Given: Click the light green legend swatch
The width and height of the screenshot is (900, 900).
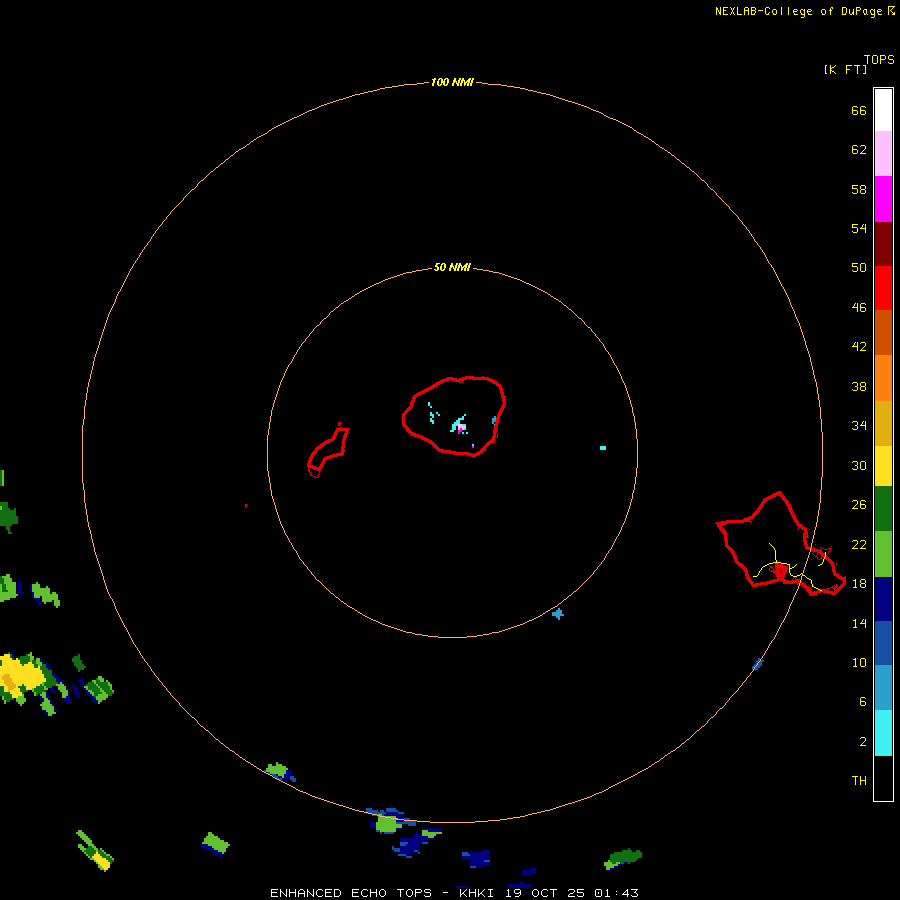Looking at the screenshot, I should [883, 554].
